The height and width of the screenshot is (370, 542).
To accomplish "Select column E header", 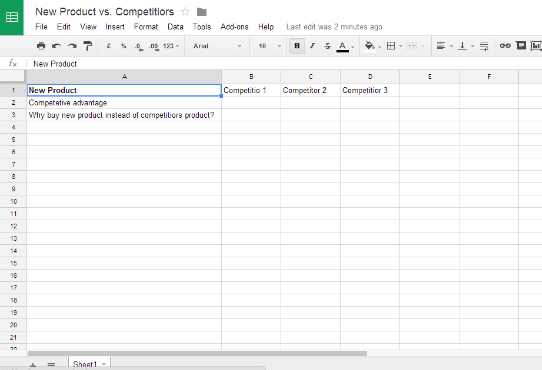I will 429,77.
